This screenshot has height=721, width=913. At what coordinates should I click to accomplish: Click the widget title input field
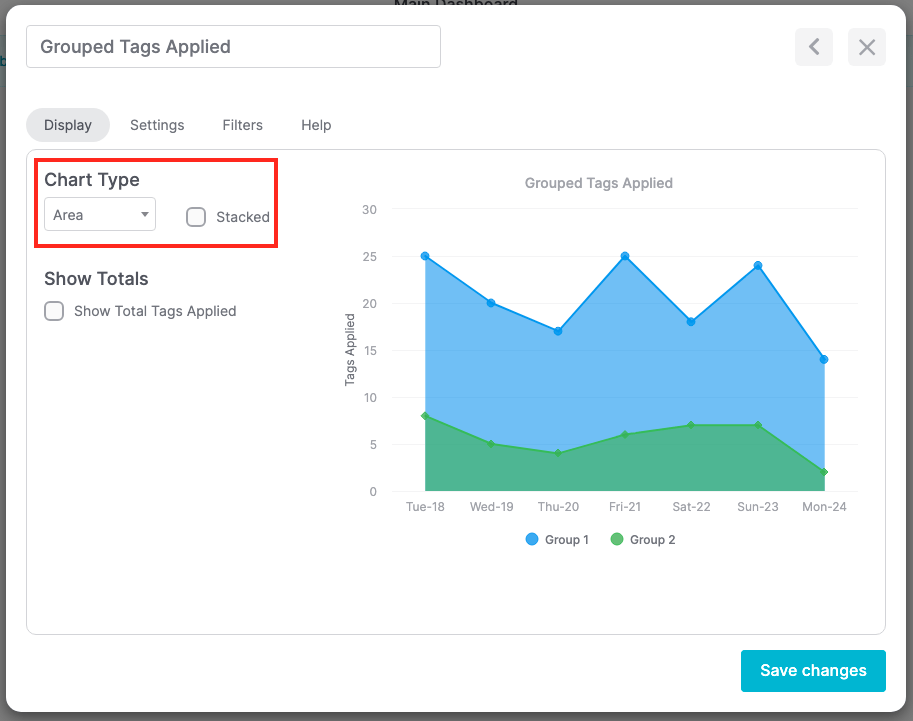tap(233, 46)
